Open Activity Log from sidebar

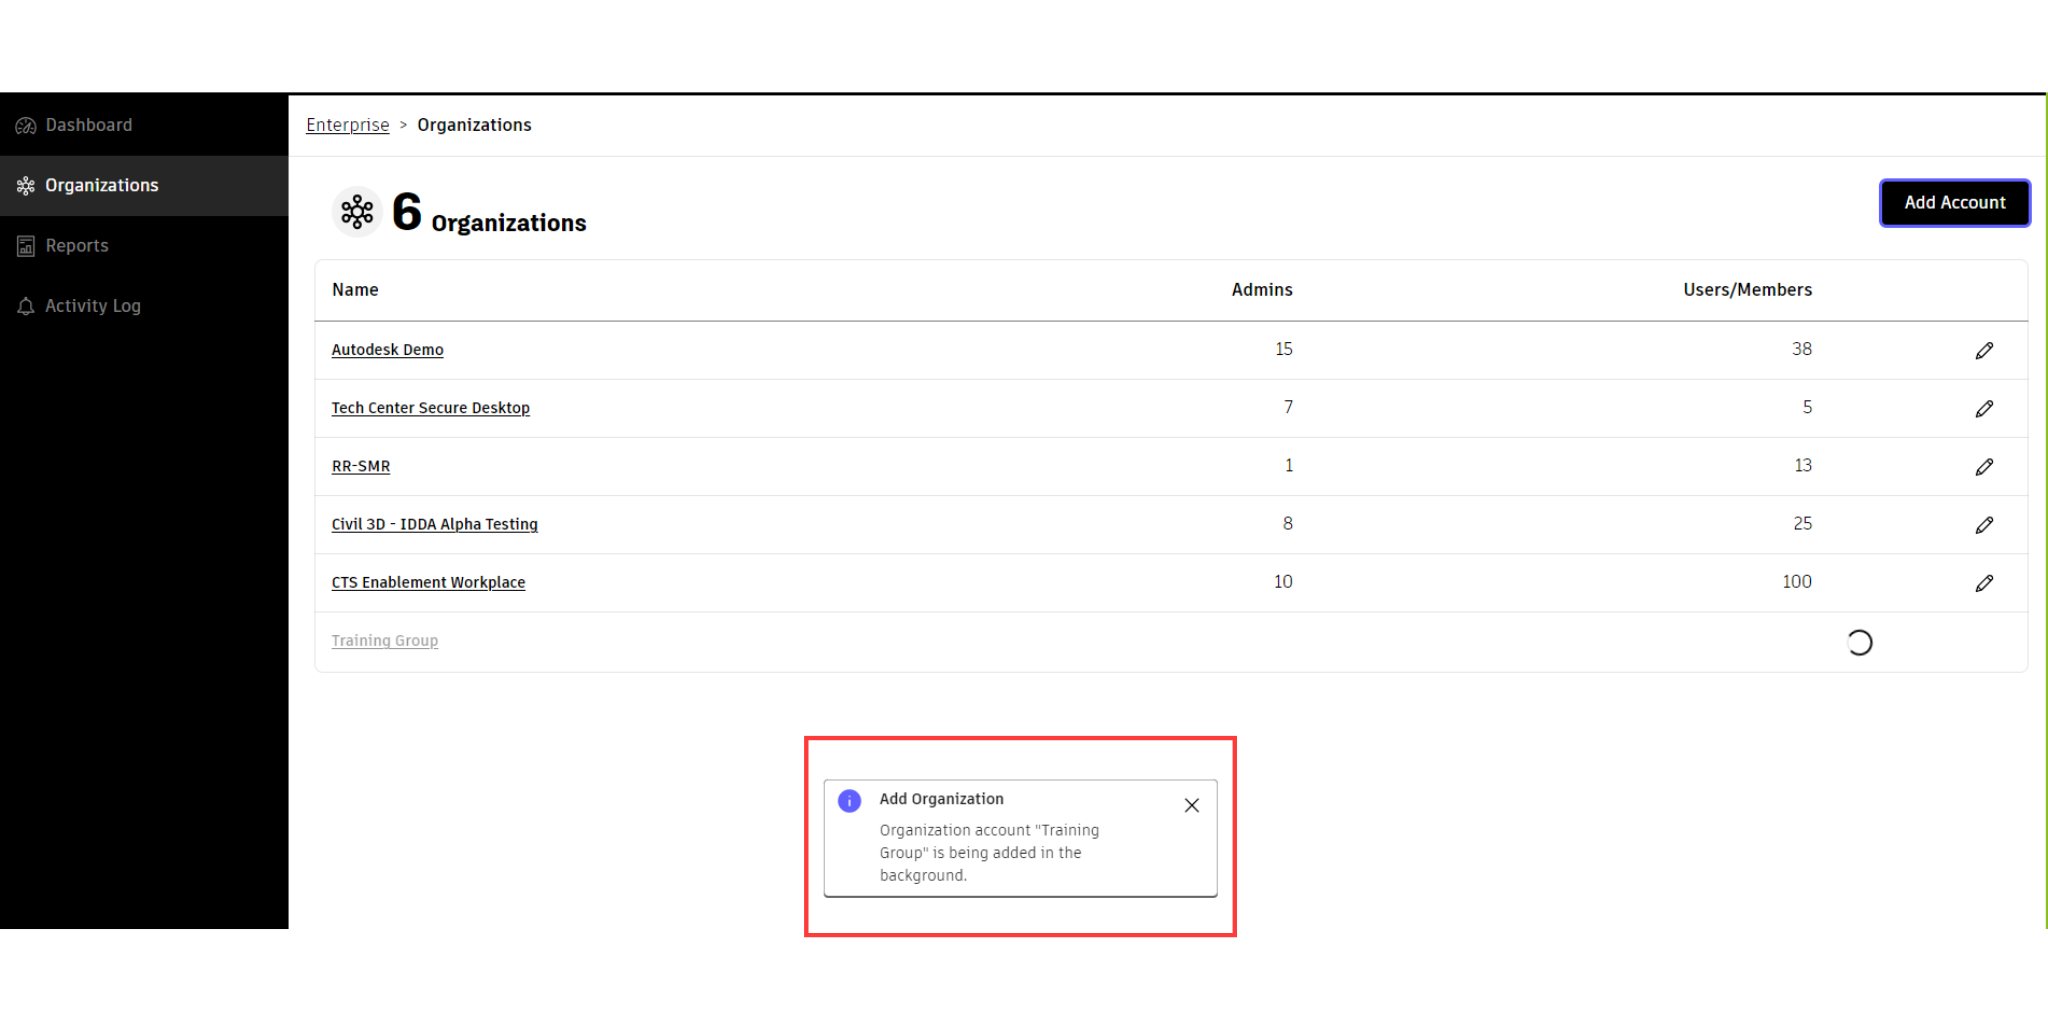coord(92,306)
